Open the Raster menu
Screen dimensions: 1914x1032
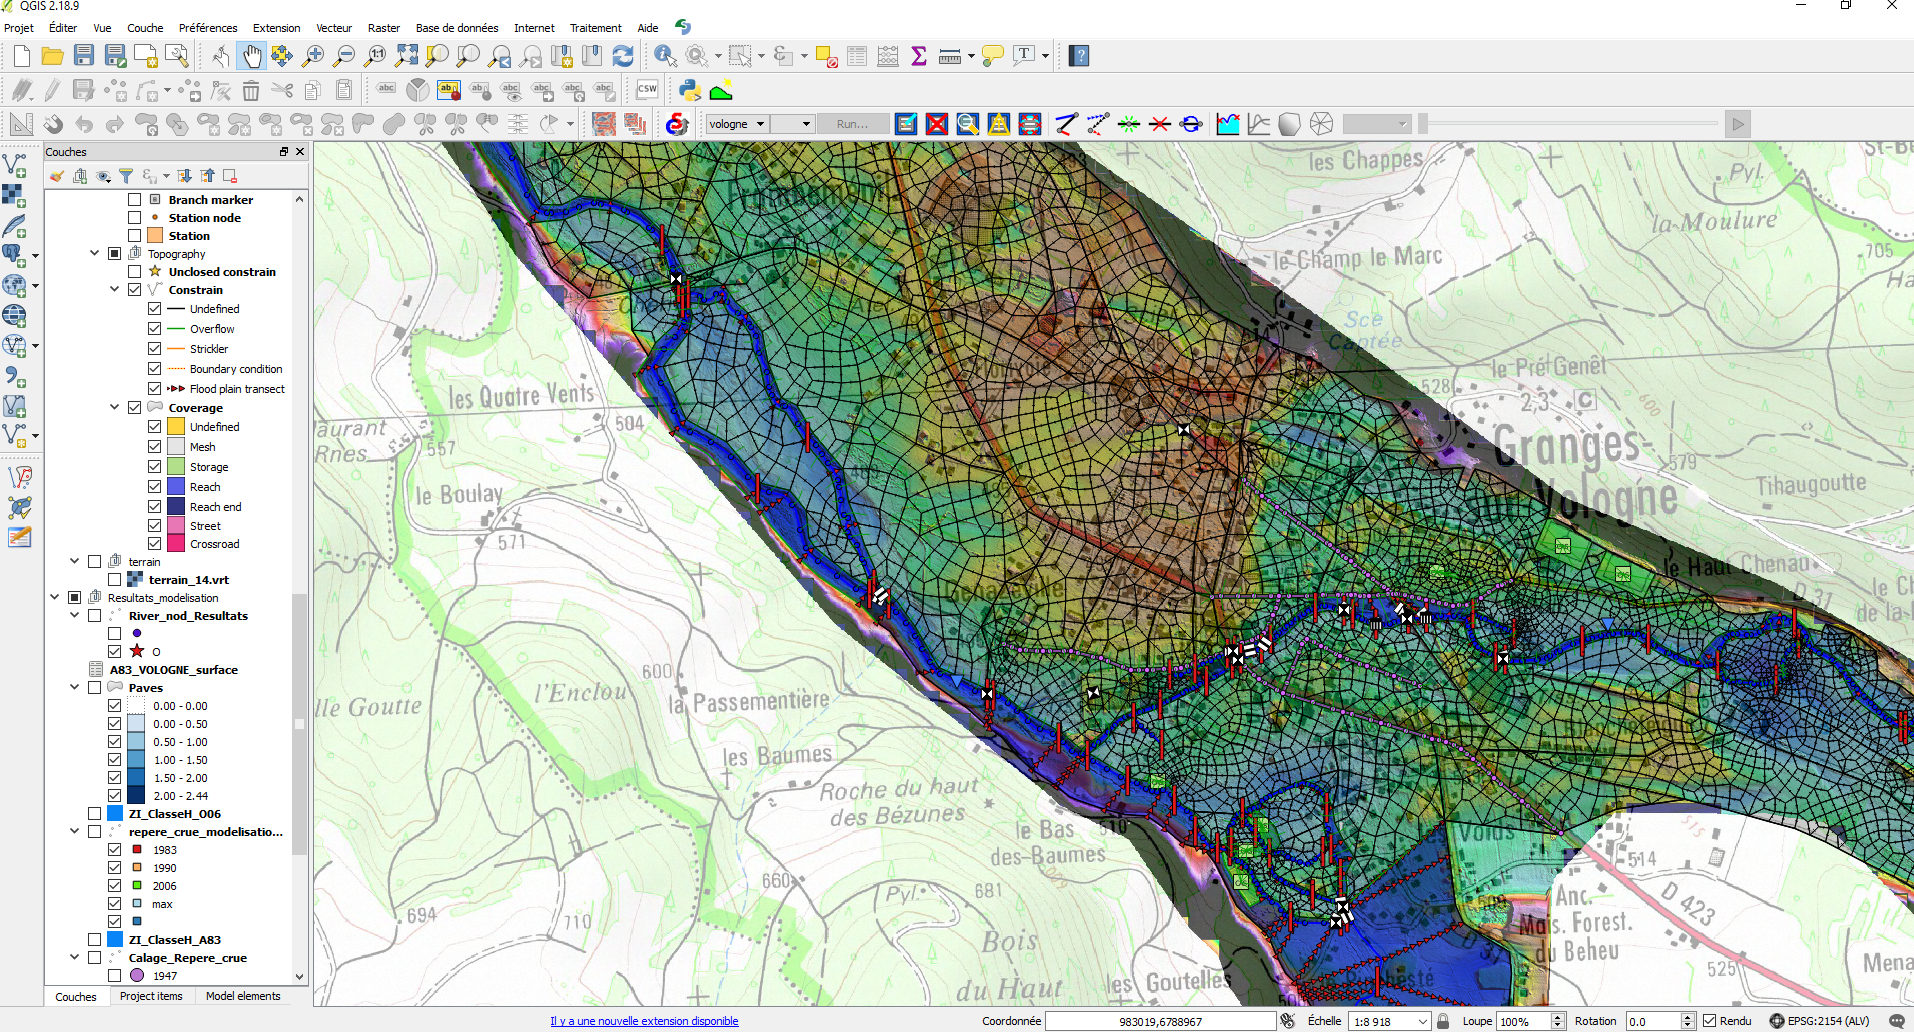(384, 28)
